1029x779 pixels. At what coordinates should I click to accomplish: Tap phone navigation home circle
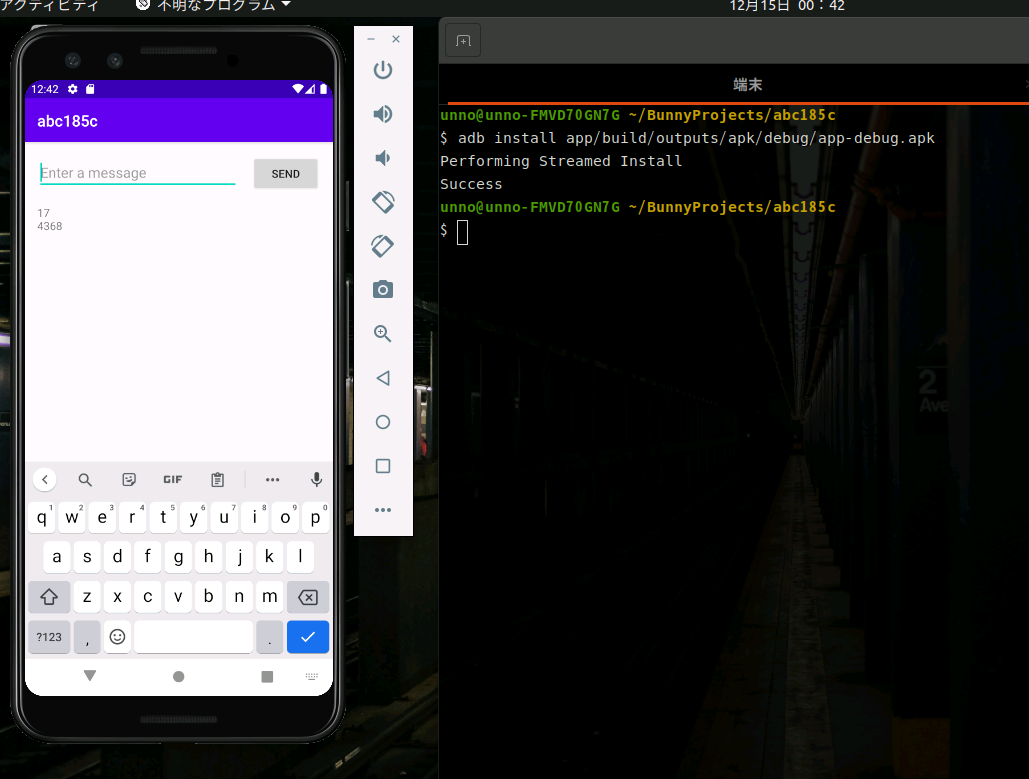pos(178,677)
